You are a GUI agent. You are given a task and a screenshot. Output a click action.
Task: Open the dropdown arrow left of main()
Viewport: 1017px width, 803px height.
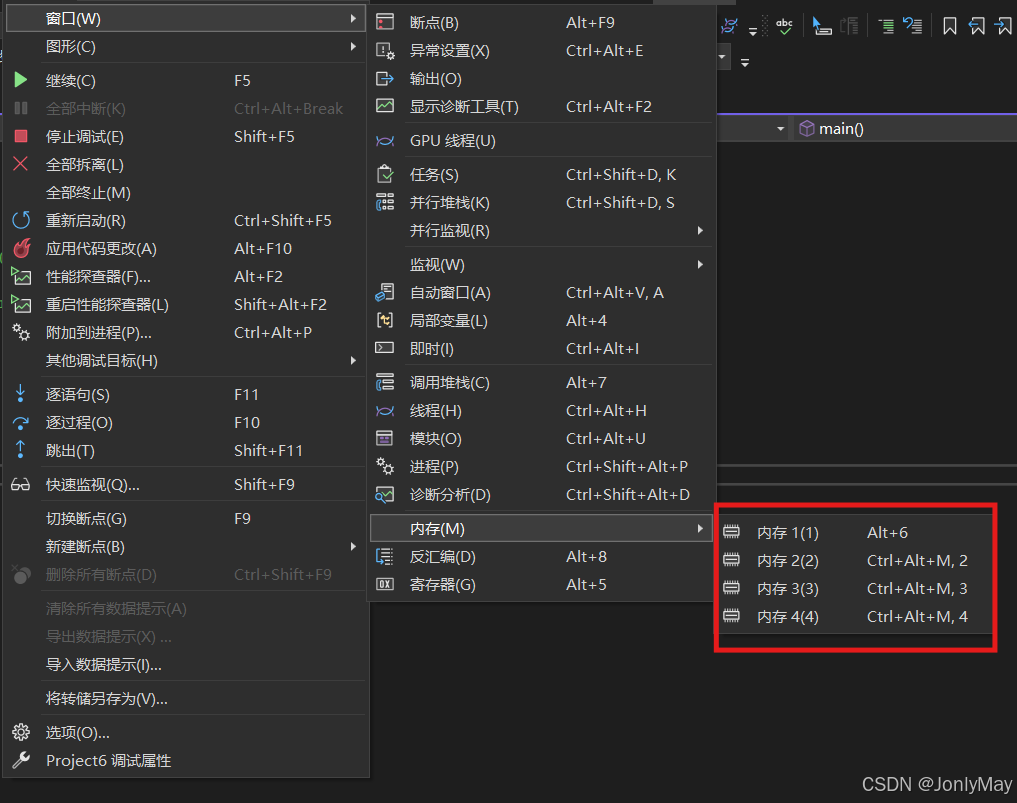pyautogui.click(x=780, y=129)
